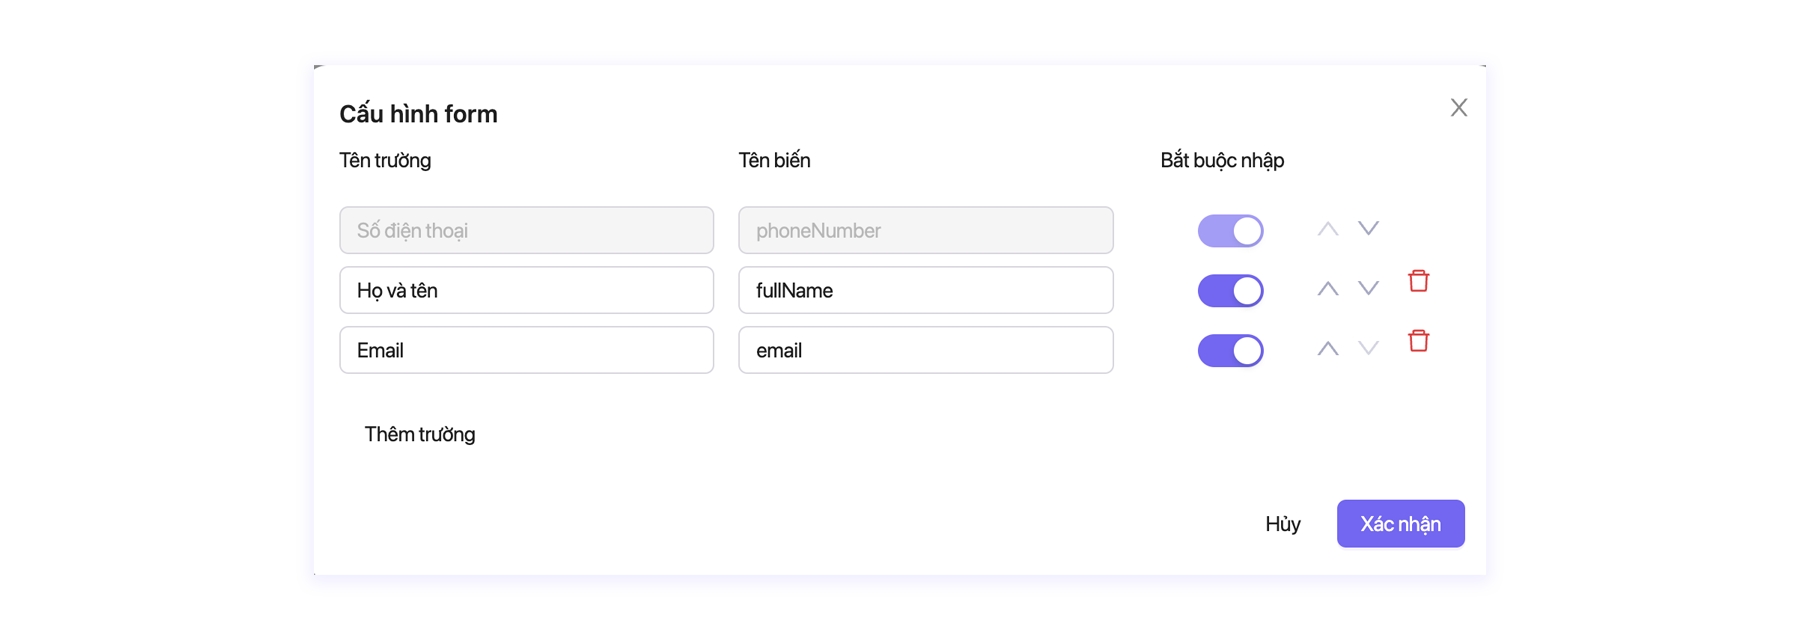Click the Họ và tên name field
This screenshot has height=640, width=1800.
(526, 291)
